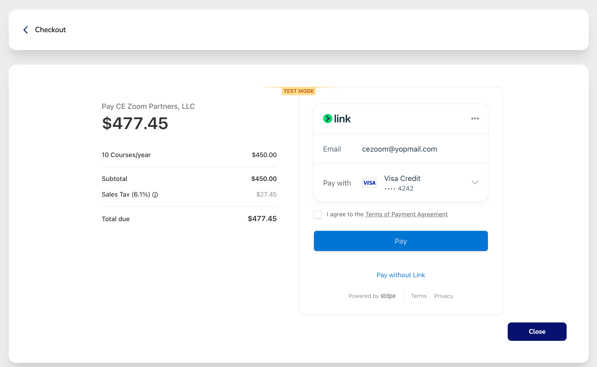The width and height of the screenshot is (597, 367).
Task: Click the green Link logo
Action: point(337,119)
